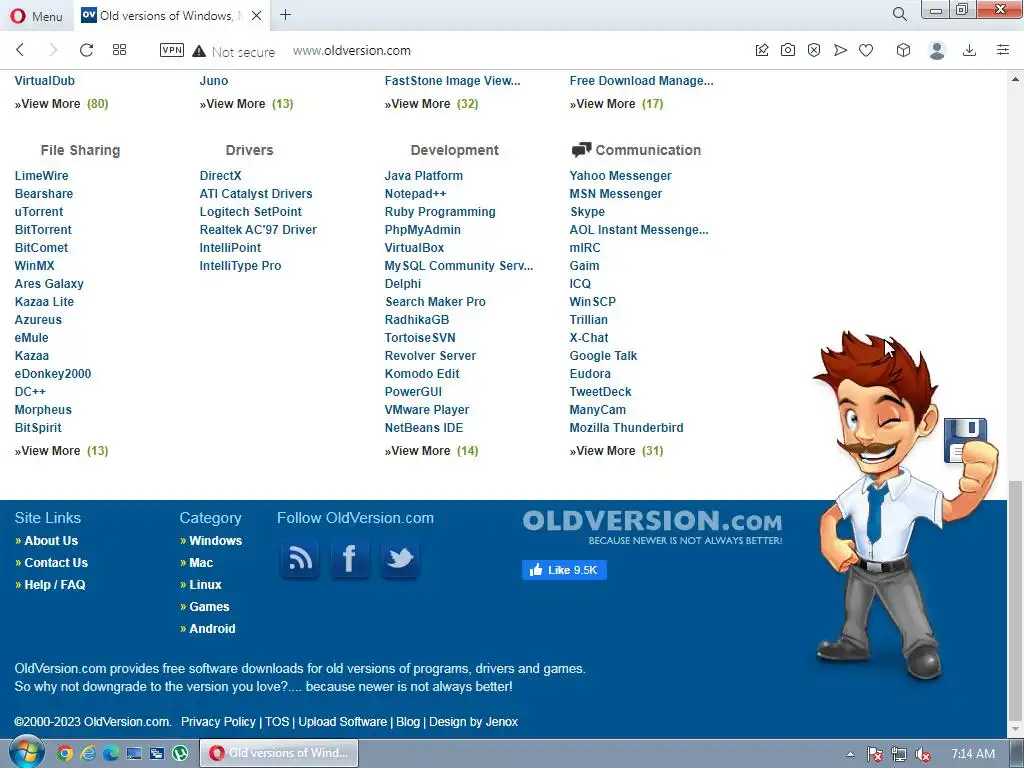Click the OLDVERSION.COM footer logo
The width and height of the screenshot is (1024, 768).
click(x=652, y=528)
